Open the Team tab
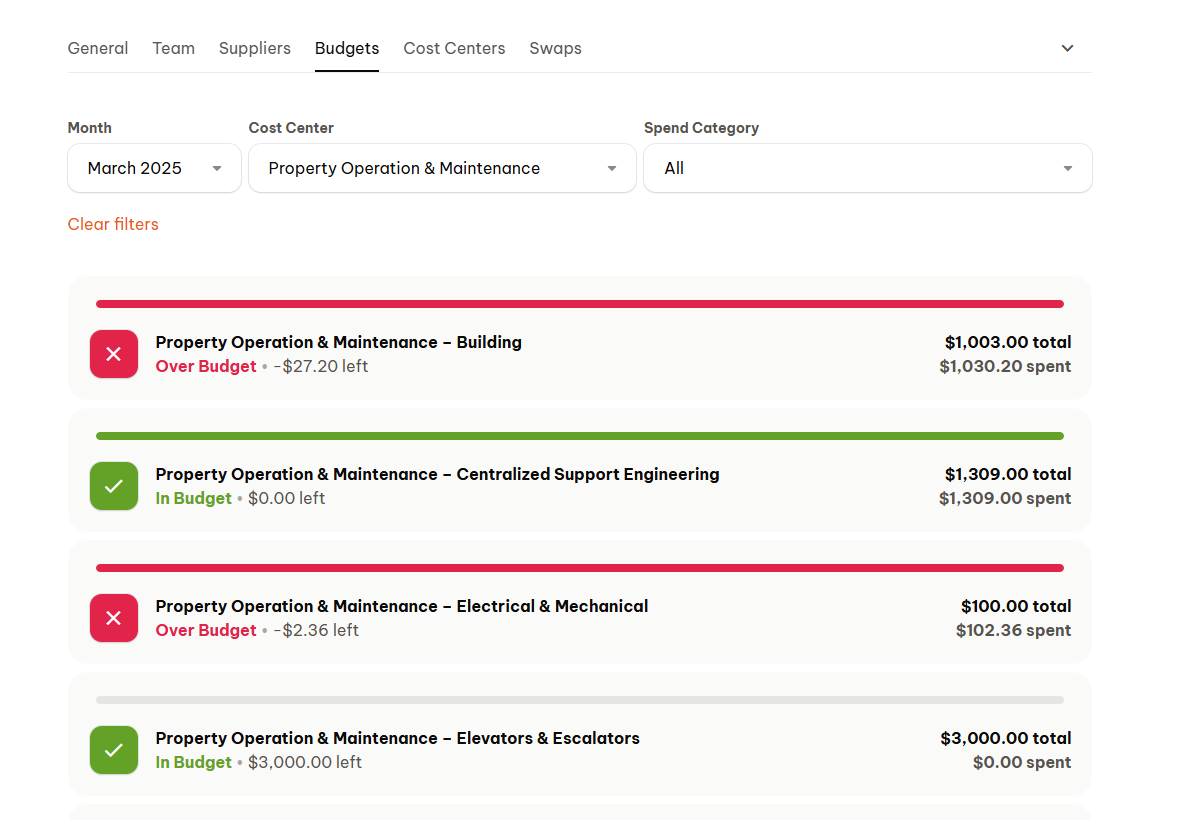1191x820 pixels. coord(173,48)
